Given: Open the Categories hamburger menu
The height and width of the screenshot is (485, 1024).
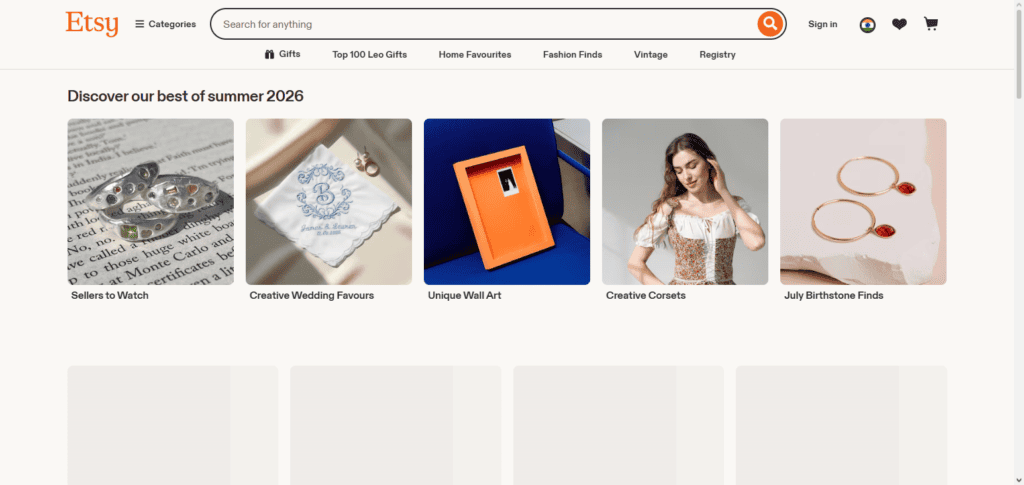Looking at the screenshot, I should point(165,24).
